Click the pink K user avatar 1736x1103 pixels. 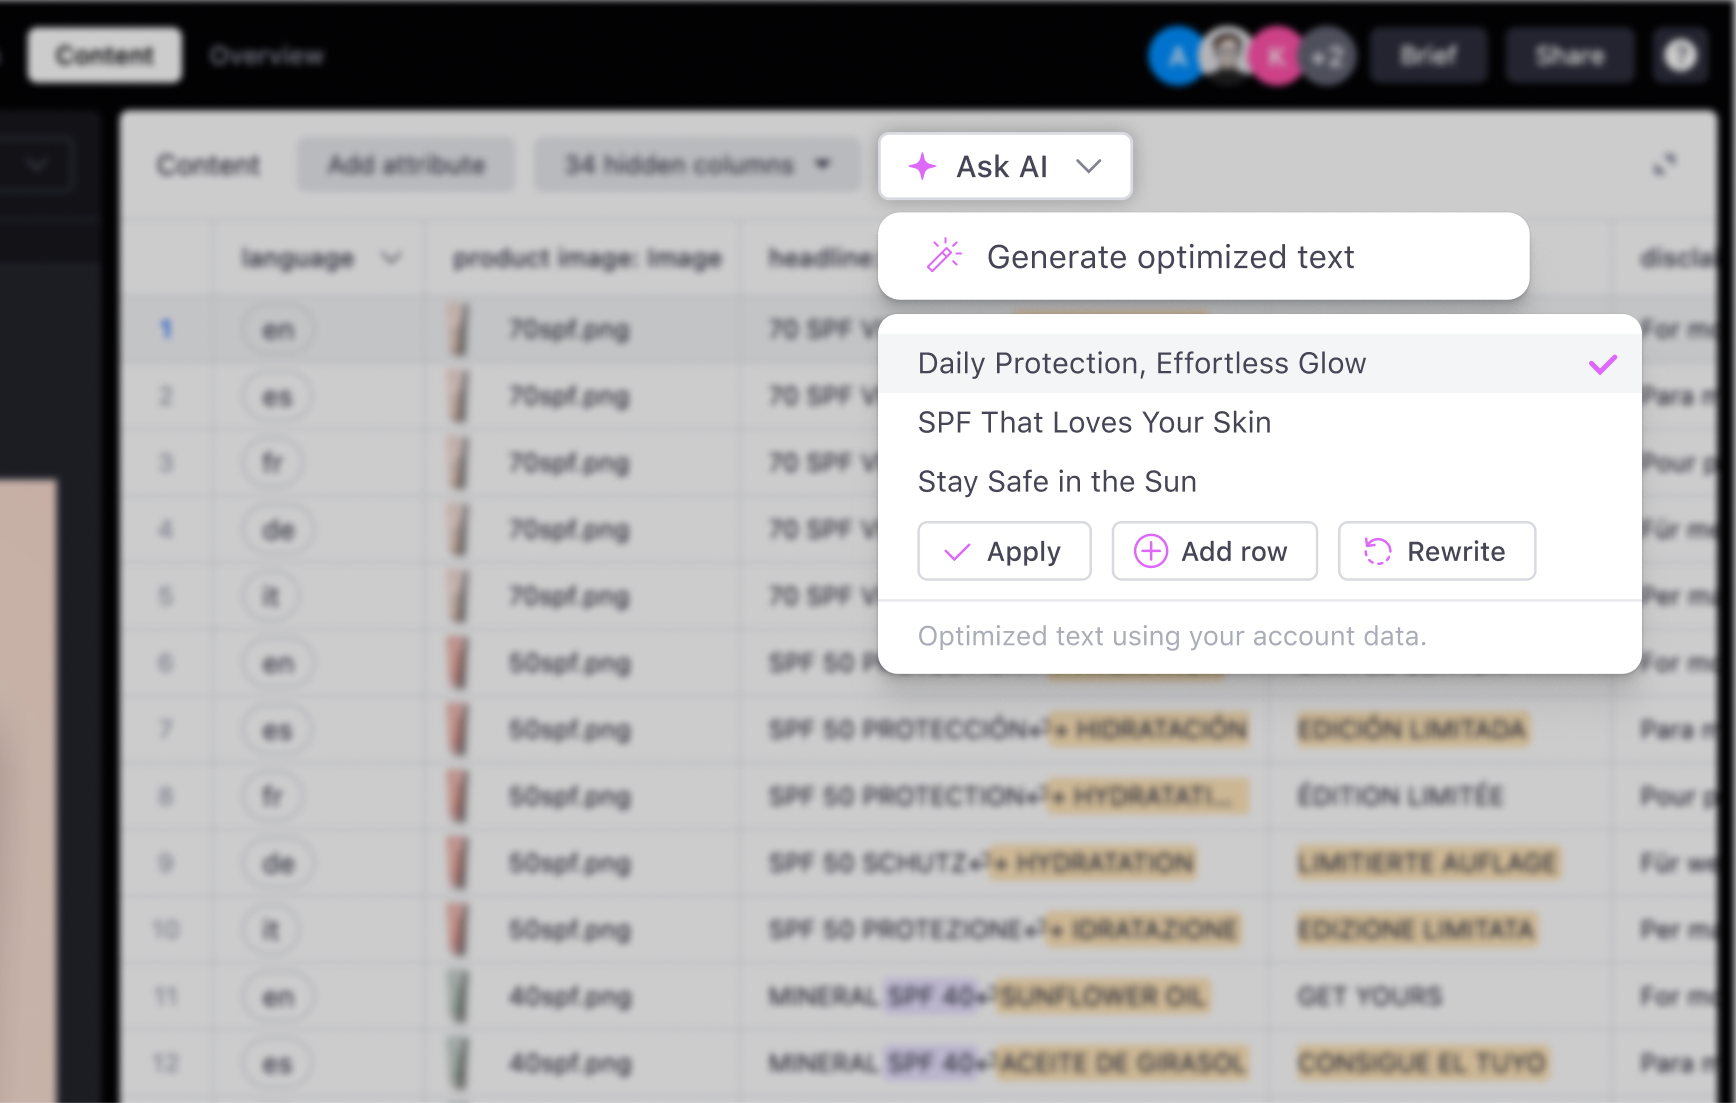[x=1276, y=56]
